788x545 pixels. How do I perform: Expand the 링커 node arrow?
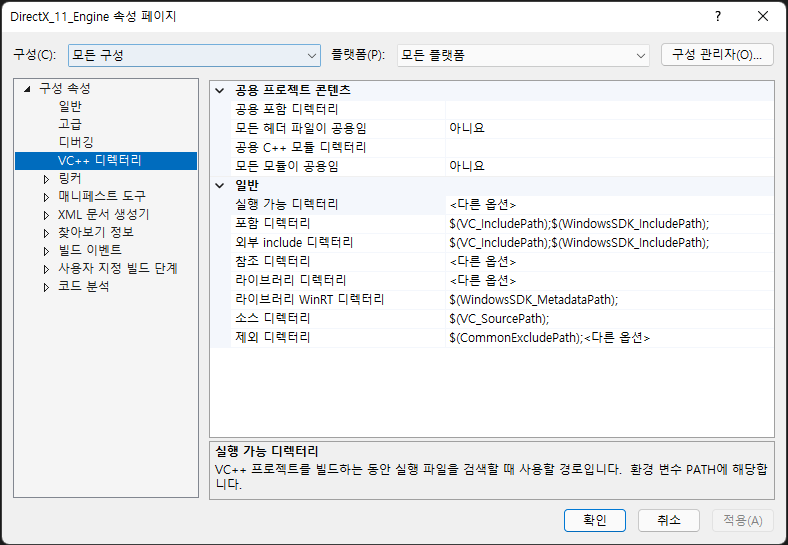click(46, 179)
